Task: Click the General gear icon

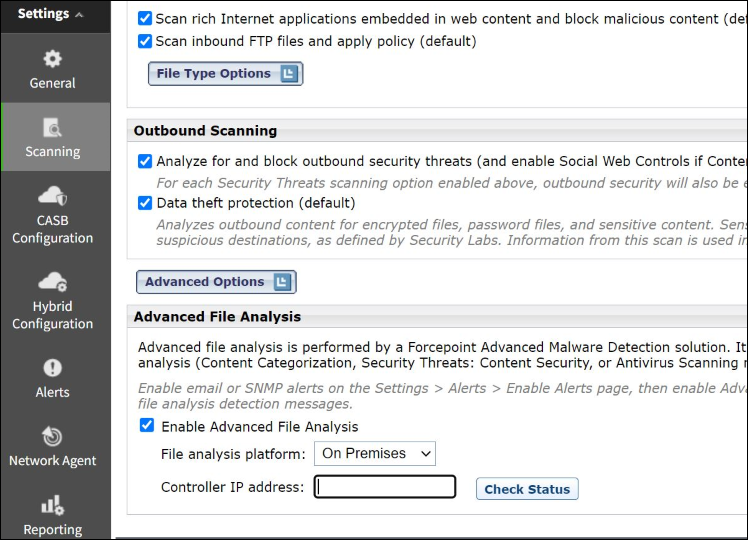Action: click(x=52, y=59)
